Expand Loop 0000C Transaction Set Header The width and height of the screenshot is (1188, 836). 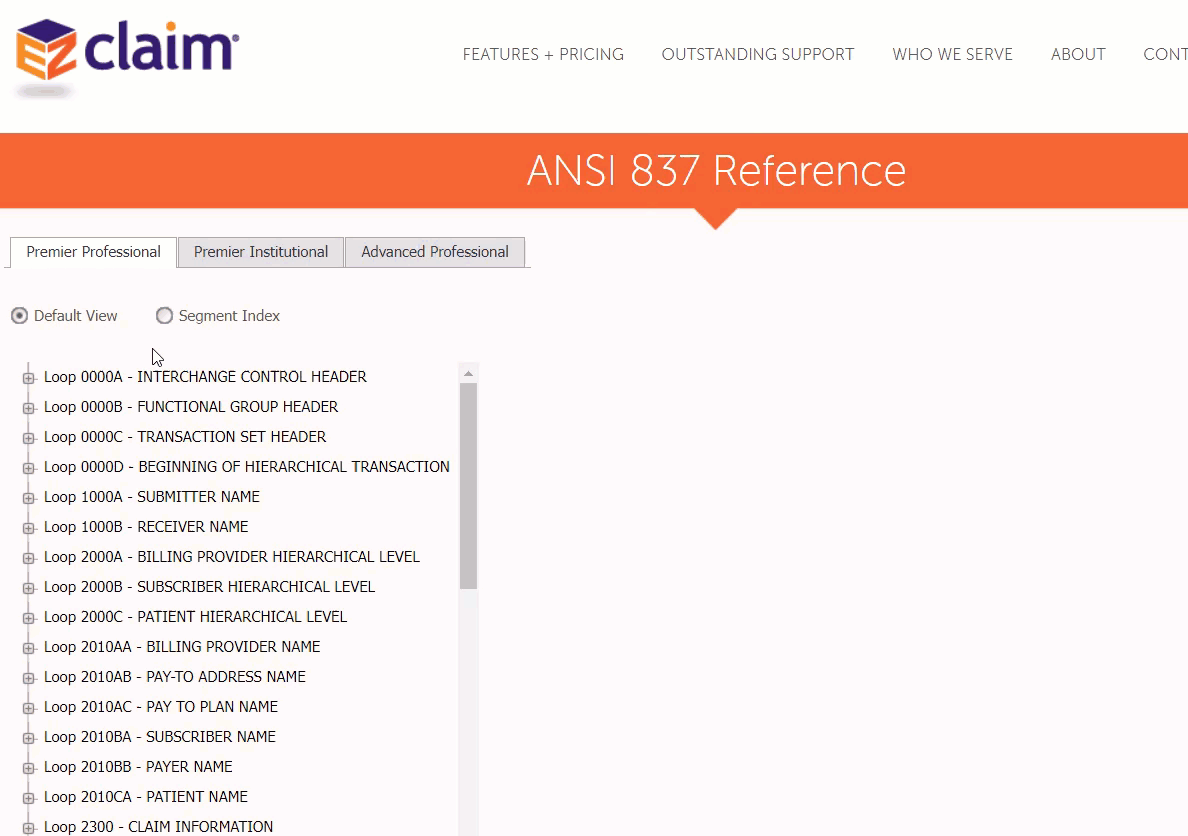tap(29, 438)
